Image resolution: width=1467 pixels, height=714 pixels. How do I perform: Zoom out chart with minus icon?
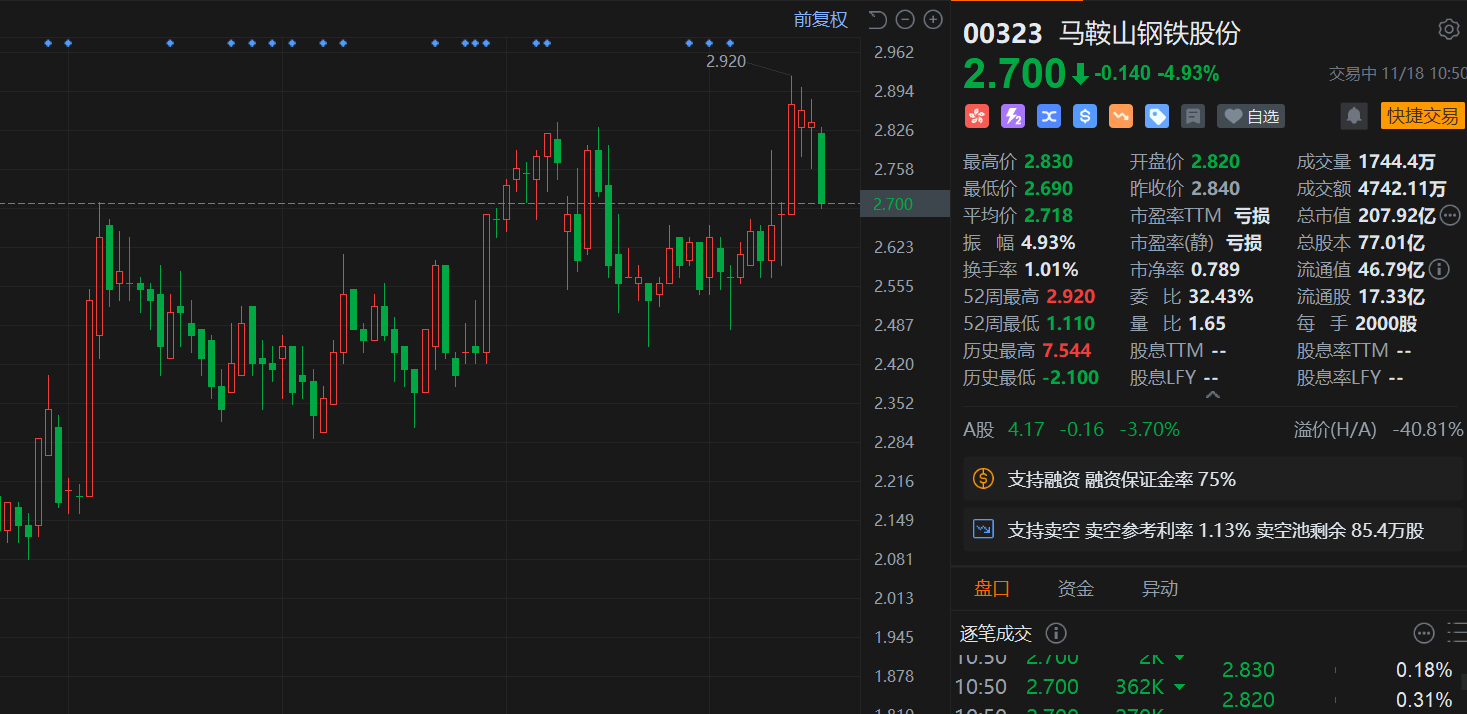coord(905,19)
